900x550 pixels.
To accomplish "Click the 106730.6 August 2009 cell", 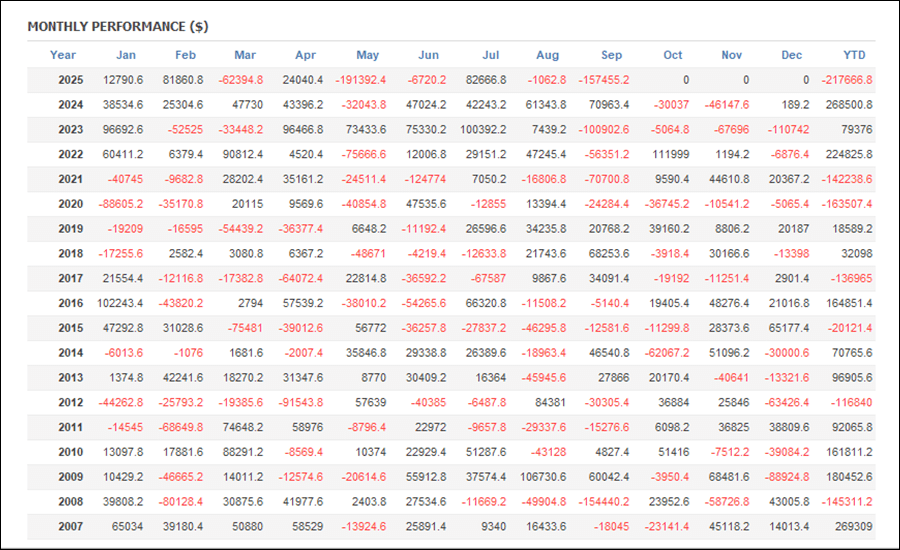I will pyautogui.click(x=544, y=477).
